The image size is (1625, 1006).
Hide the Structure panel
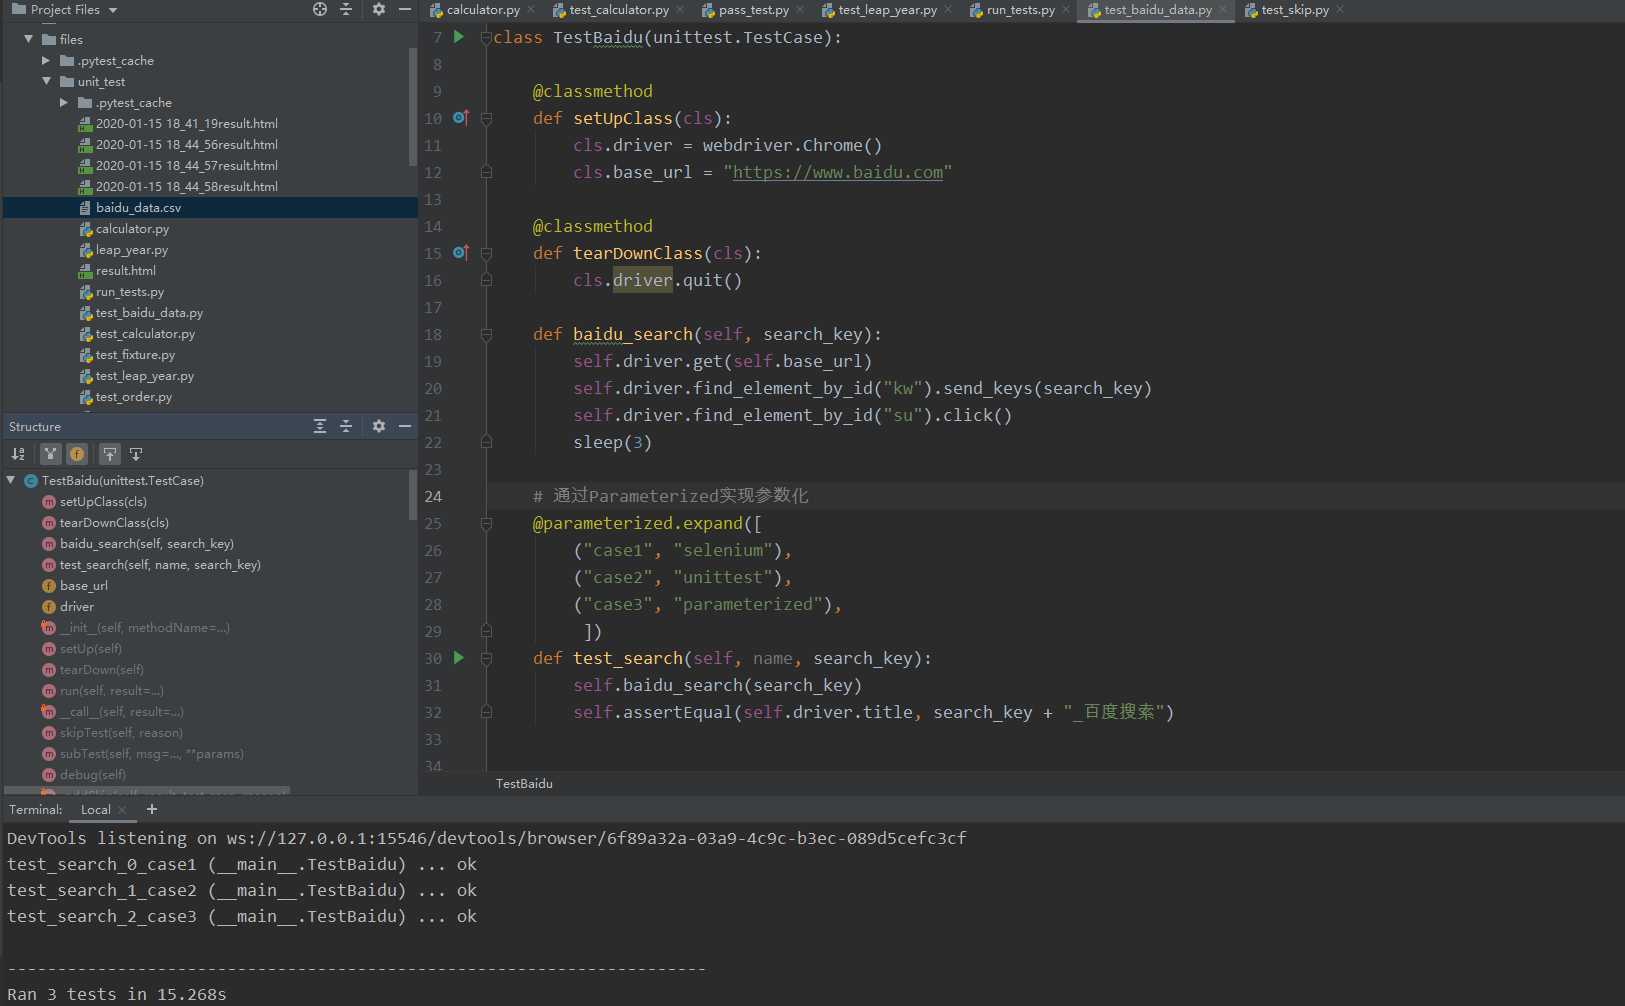coord(405,426)
